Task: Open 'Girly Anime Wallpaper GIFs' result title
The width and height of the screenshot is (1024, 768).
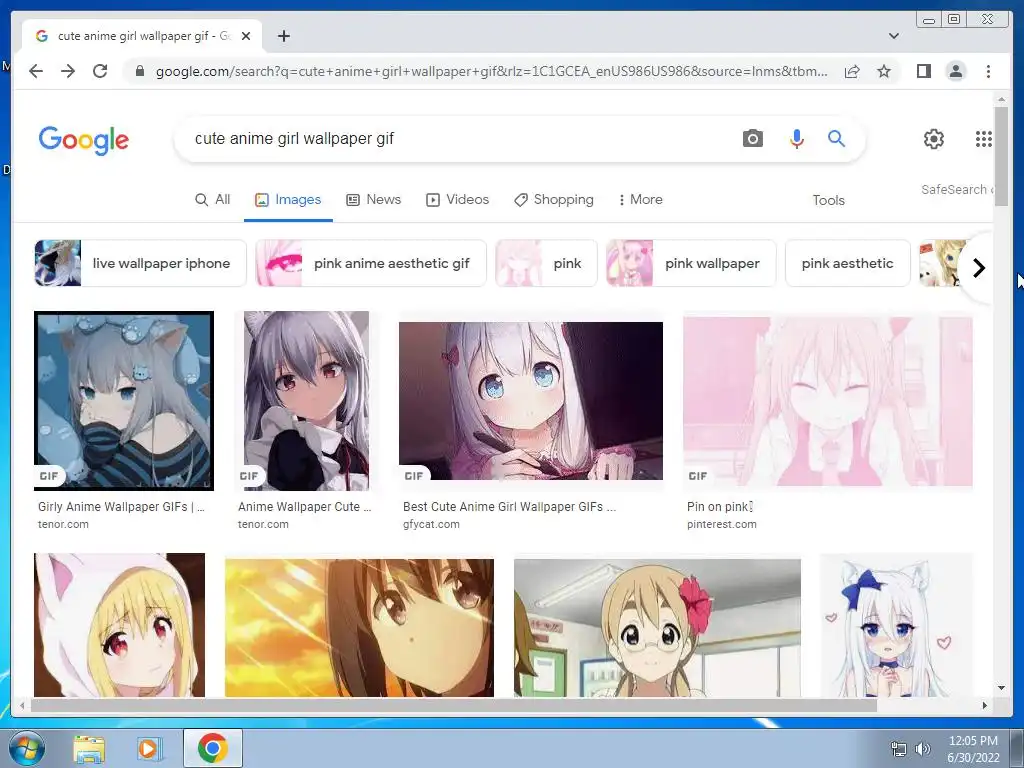Action: coord(121,507)
